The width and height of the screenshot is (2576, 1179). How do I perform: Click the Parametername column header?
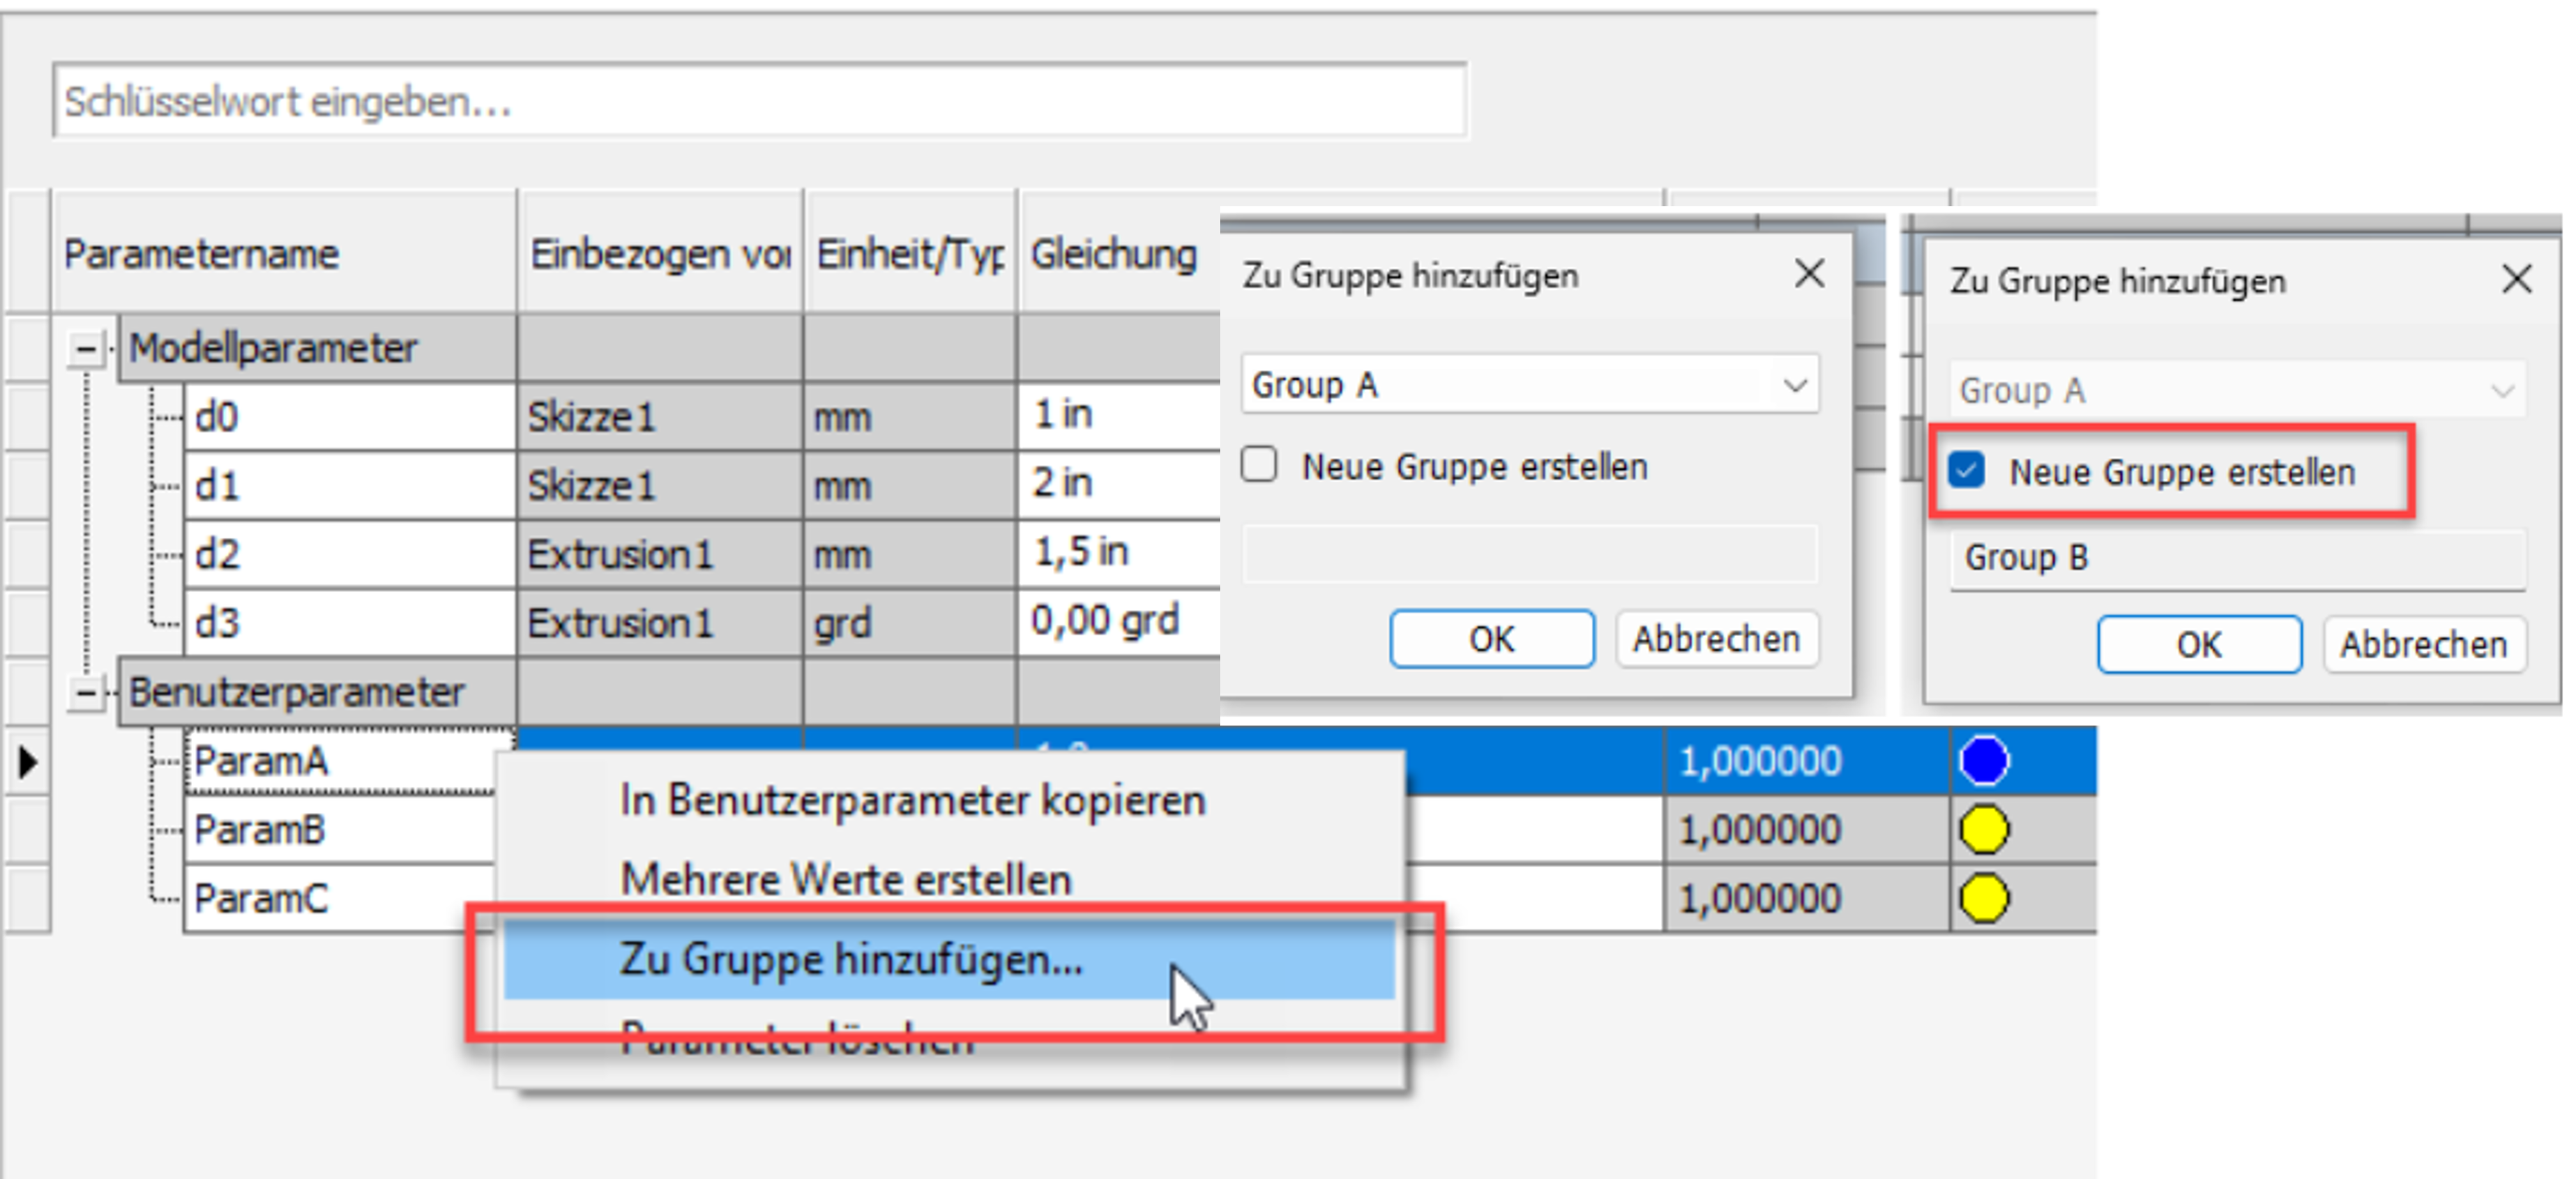coord(285,253)
